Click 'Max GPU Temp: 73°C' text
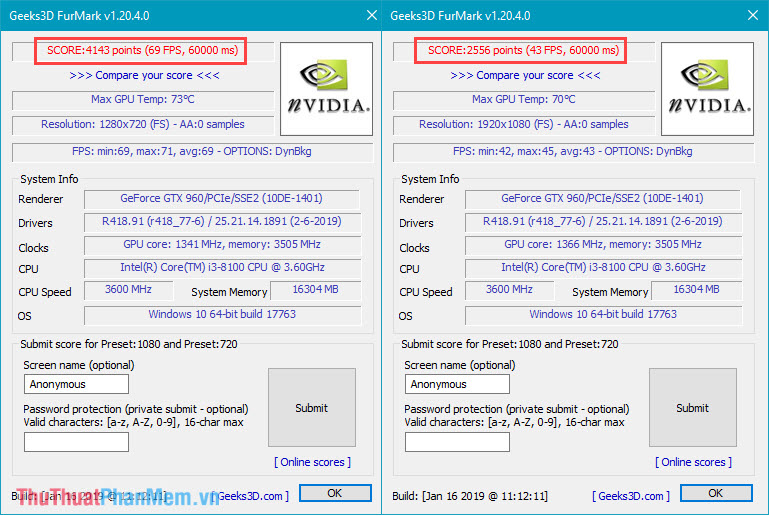The height and width of the screenshot is (516, 769). coord(143,100)
